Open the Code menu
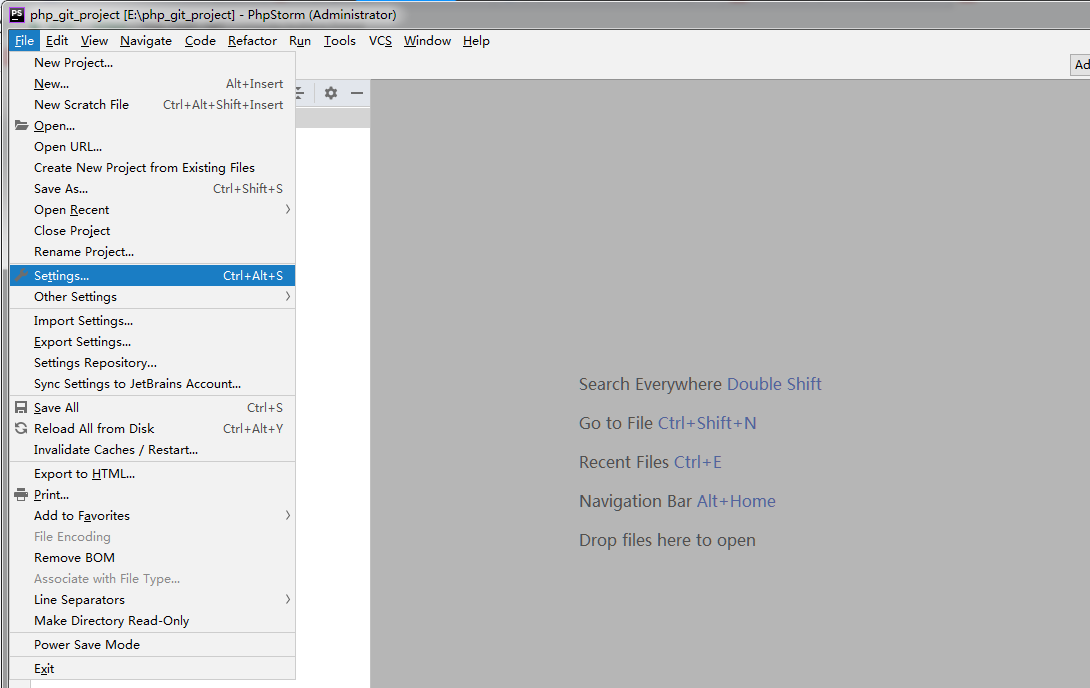Screen dimensions: 1090x688 (200, 41)
